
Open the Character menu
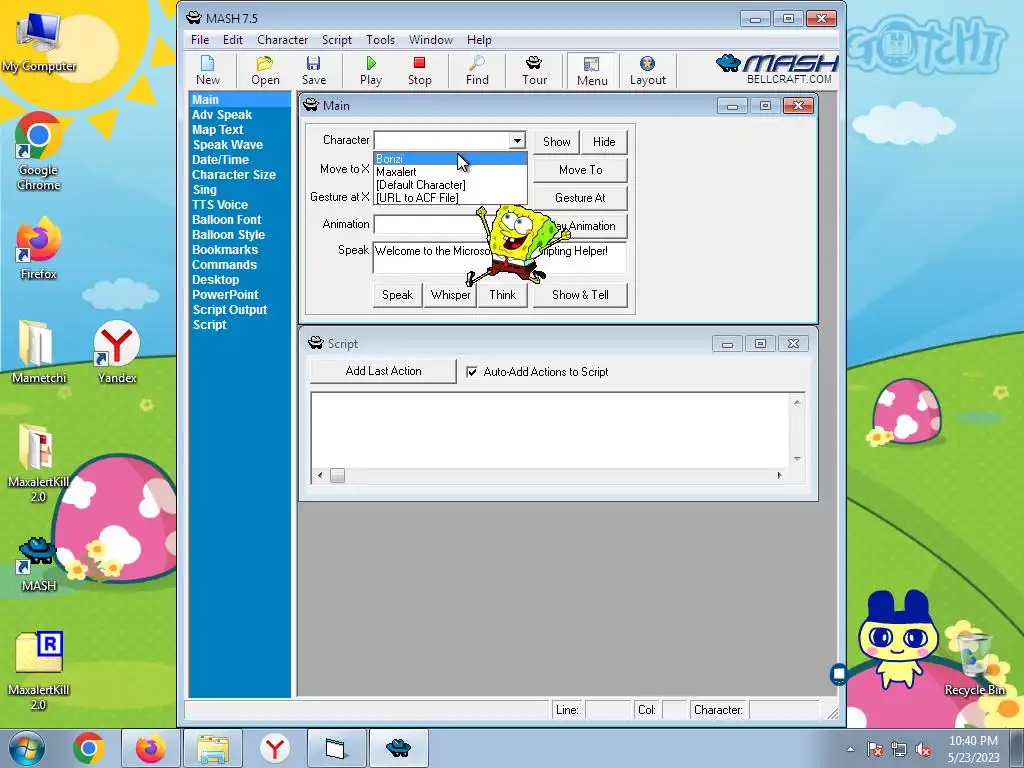pyautogui.click(x=282, y=40)
